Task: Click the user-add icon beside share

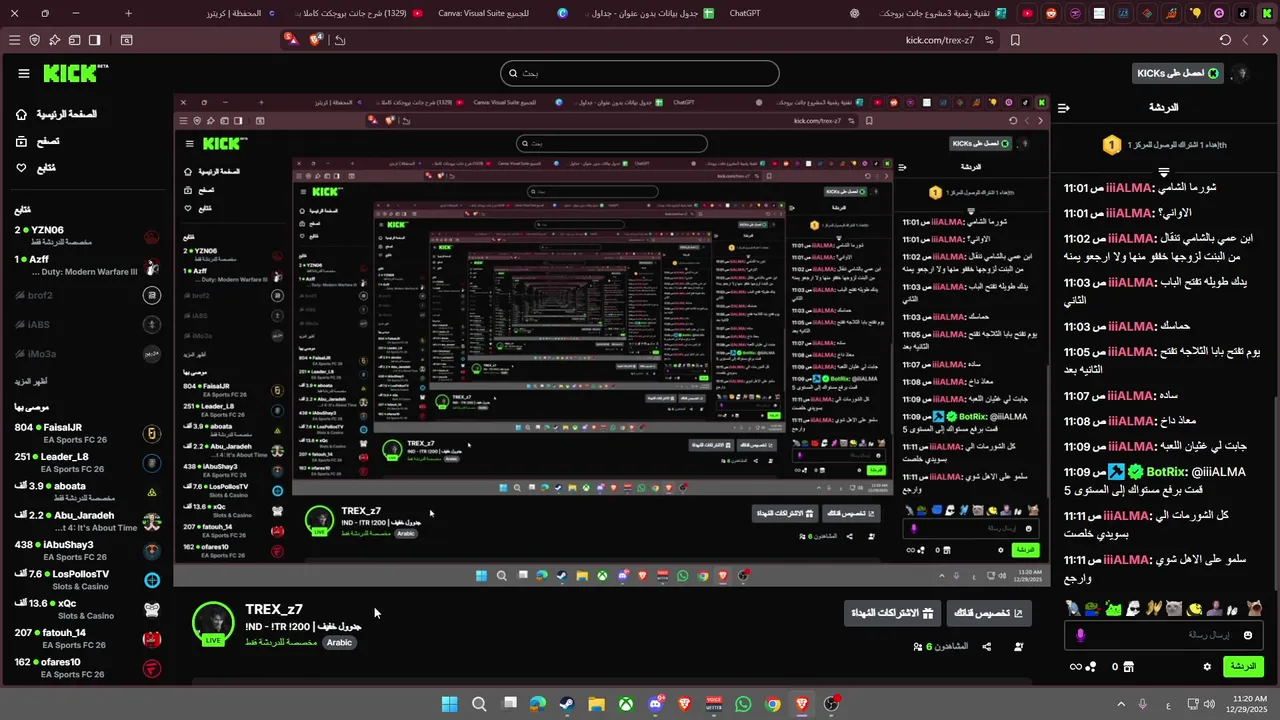Action: pos(1018,647)
